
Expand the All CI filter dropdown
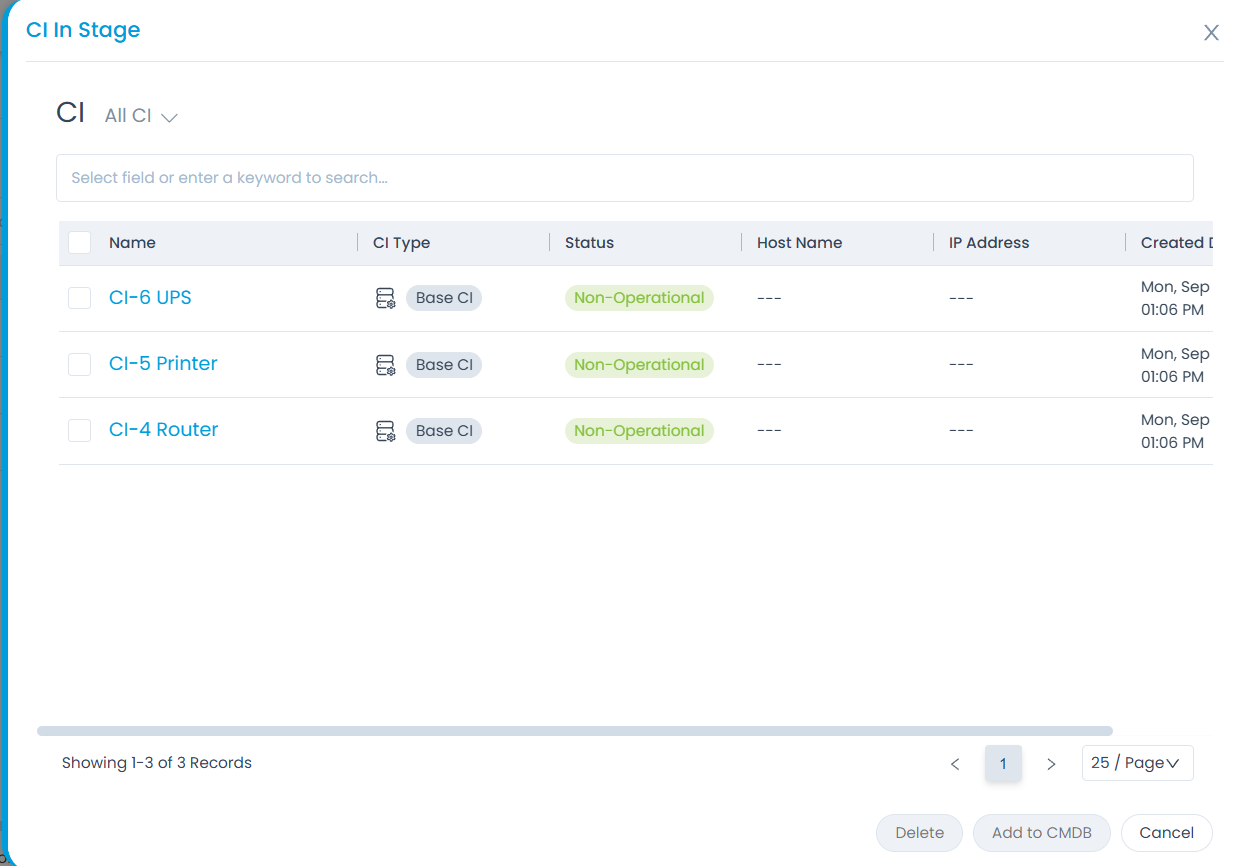click(141, 116)
